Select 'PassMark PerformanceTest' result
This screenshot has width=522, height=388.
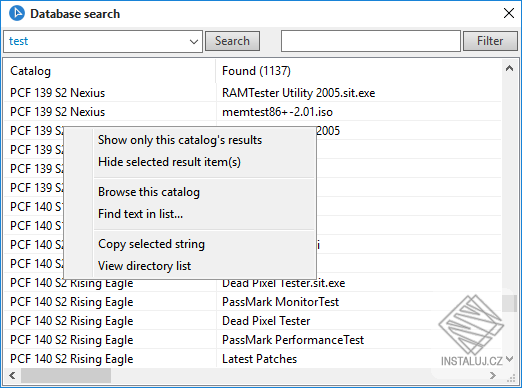[293, 340]
